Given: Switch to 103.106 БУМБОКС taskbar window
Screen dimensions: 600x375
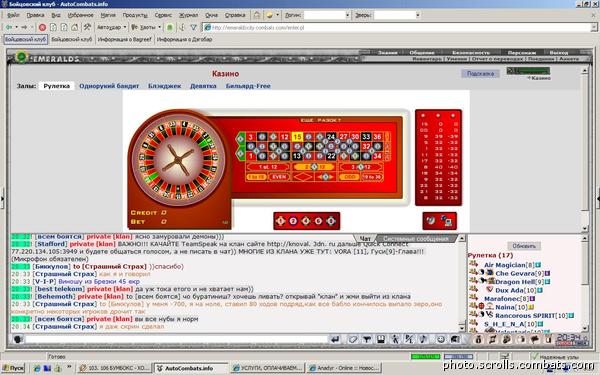Looking at the screenshot, I should coord(114,368).
